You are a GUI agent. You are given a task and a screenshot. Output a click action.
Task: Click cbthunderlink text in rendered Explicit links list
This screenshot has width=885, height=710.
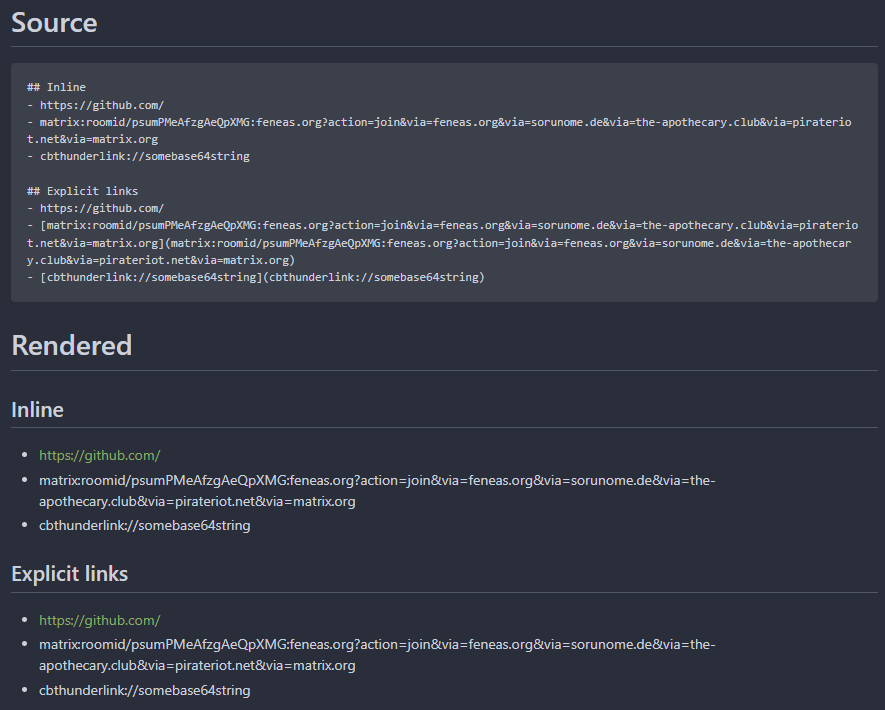(x=144, y=690)
